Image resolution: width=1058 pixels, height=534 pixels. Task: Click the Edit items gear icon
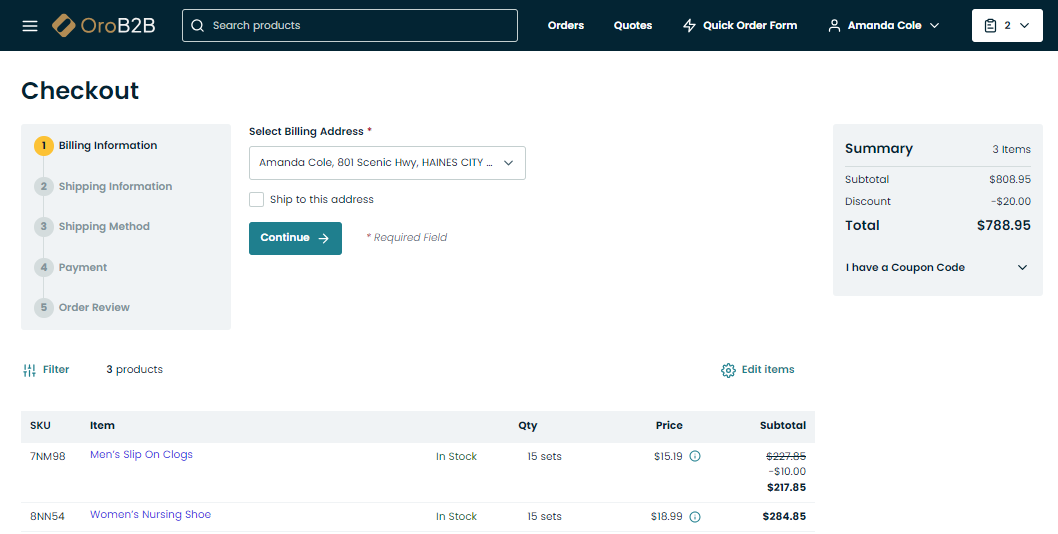point(728,370)
